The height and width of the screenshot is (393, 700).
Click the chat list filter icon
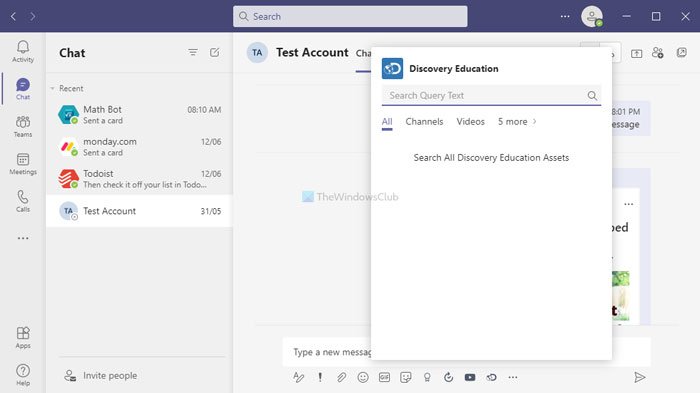[x=193, y=53]
